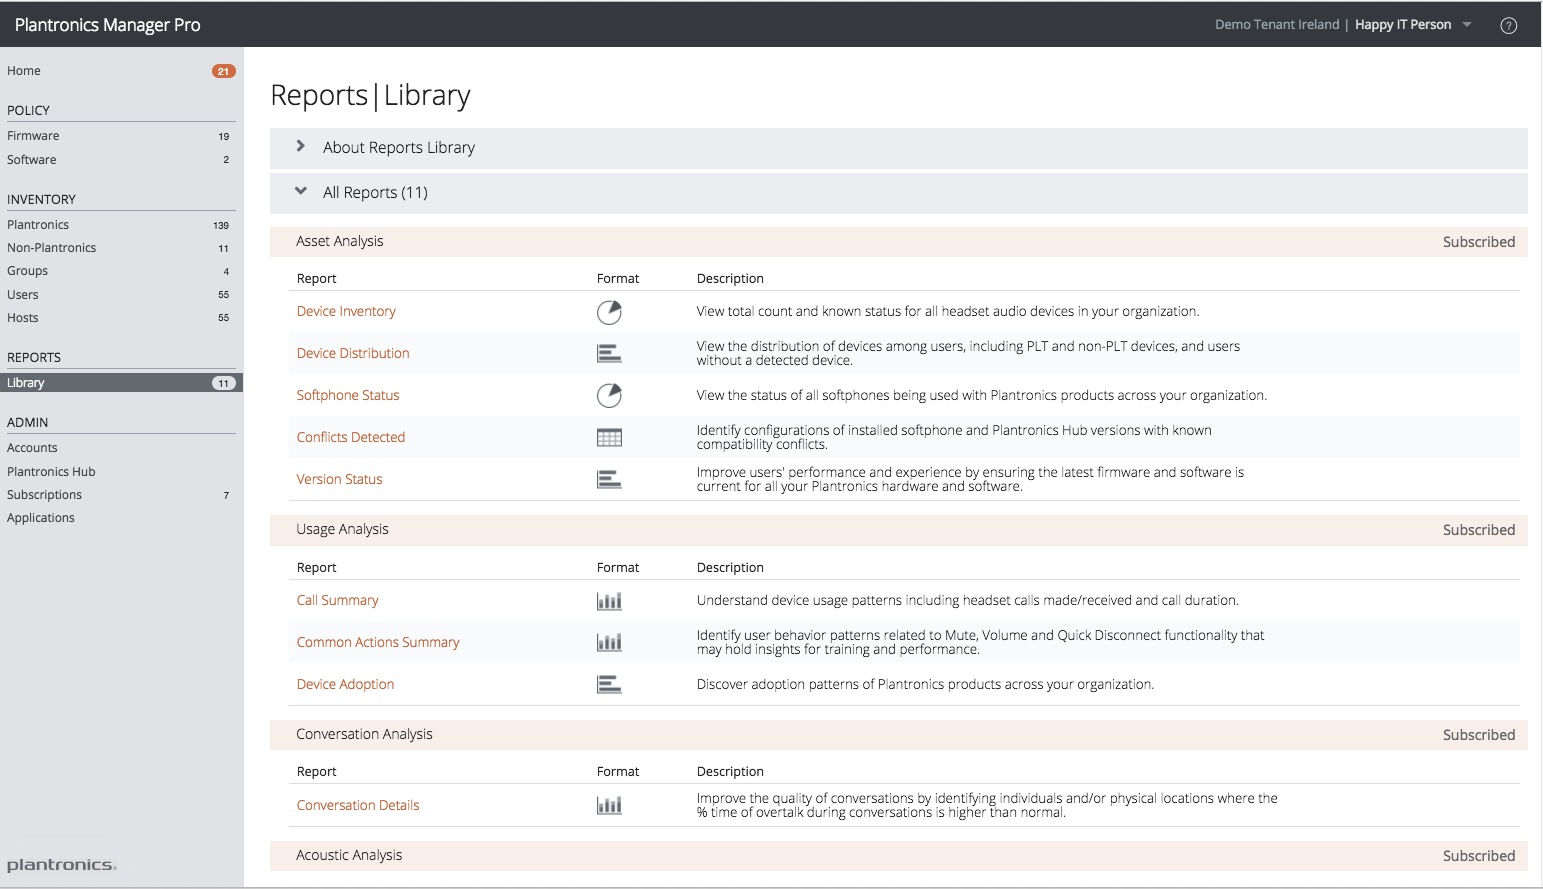Open the Common Actions Summary report
Image resolution: width=1543 pixels, height=889 pixels.
click(x=378, y=643)
